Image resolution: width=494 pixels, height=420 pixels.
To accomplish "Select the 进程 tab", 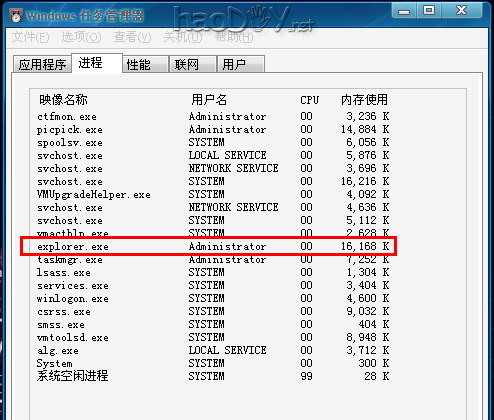I will [97, 63].
